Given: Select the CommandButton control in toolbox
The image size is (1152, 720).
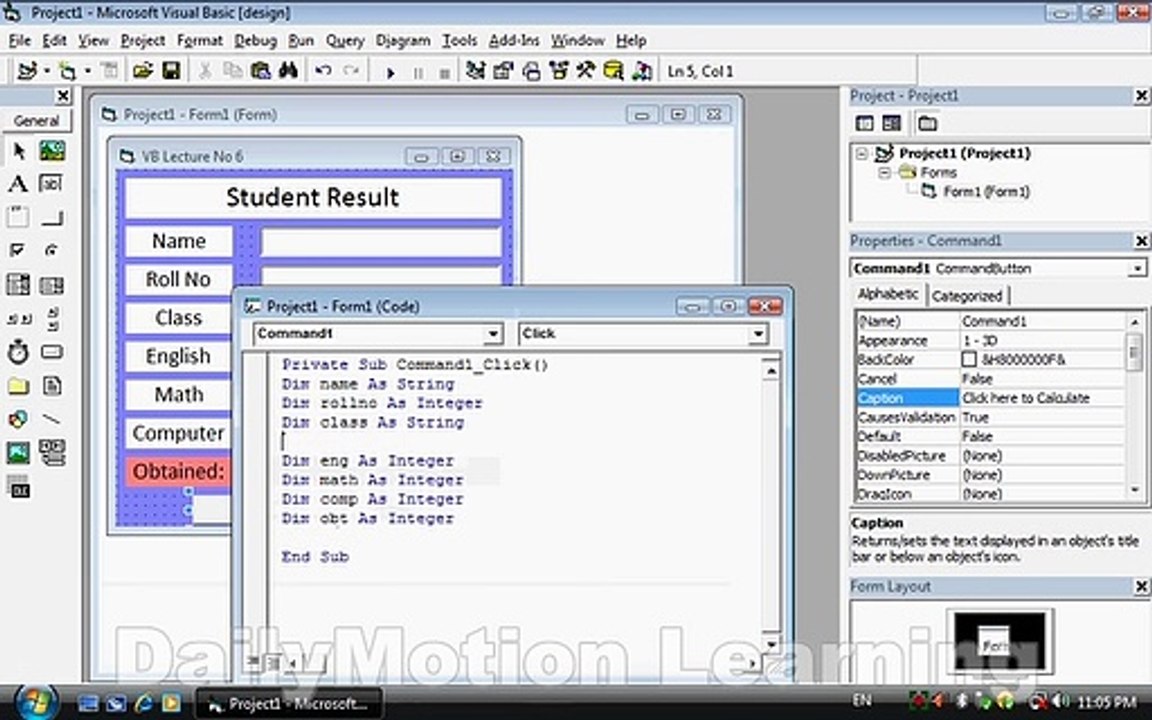Looking at the screenshot, I should [51, 218].
